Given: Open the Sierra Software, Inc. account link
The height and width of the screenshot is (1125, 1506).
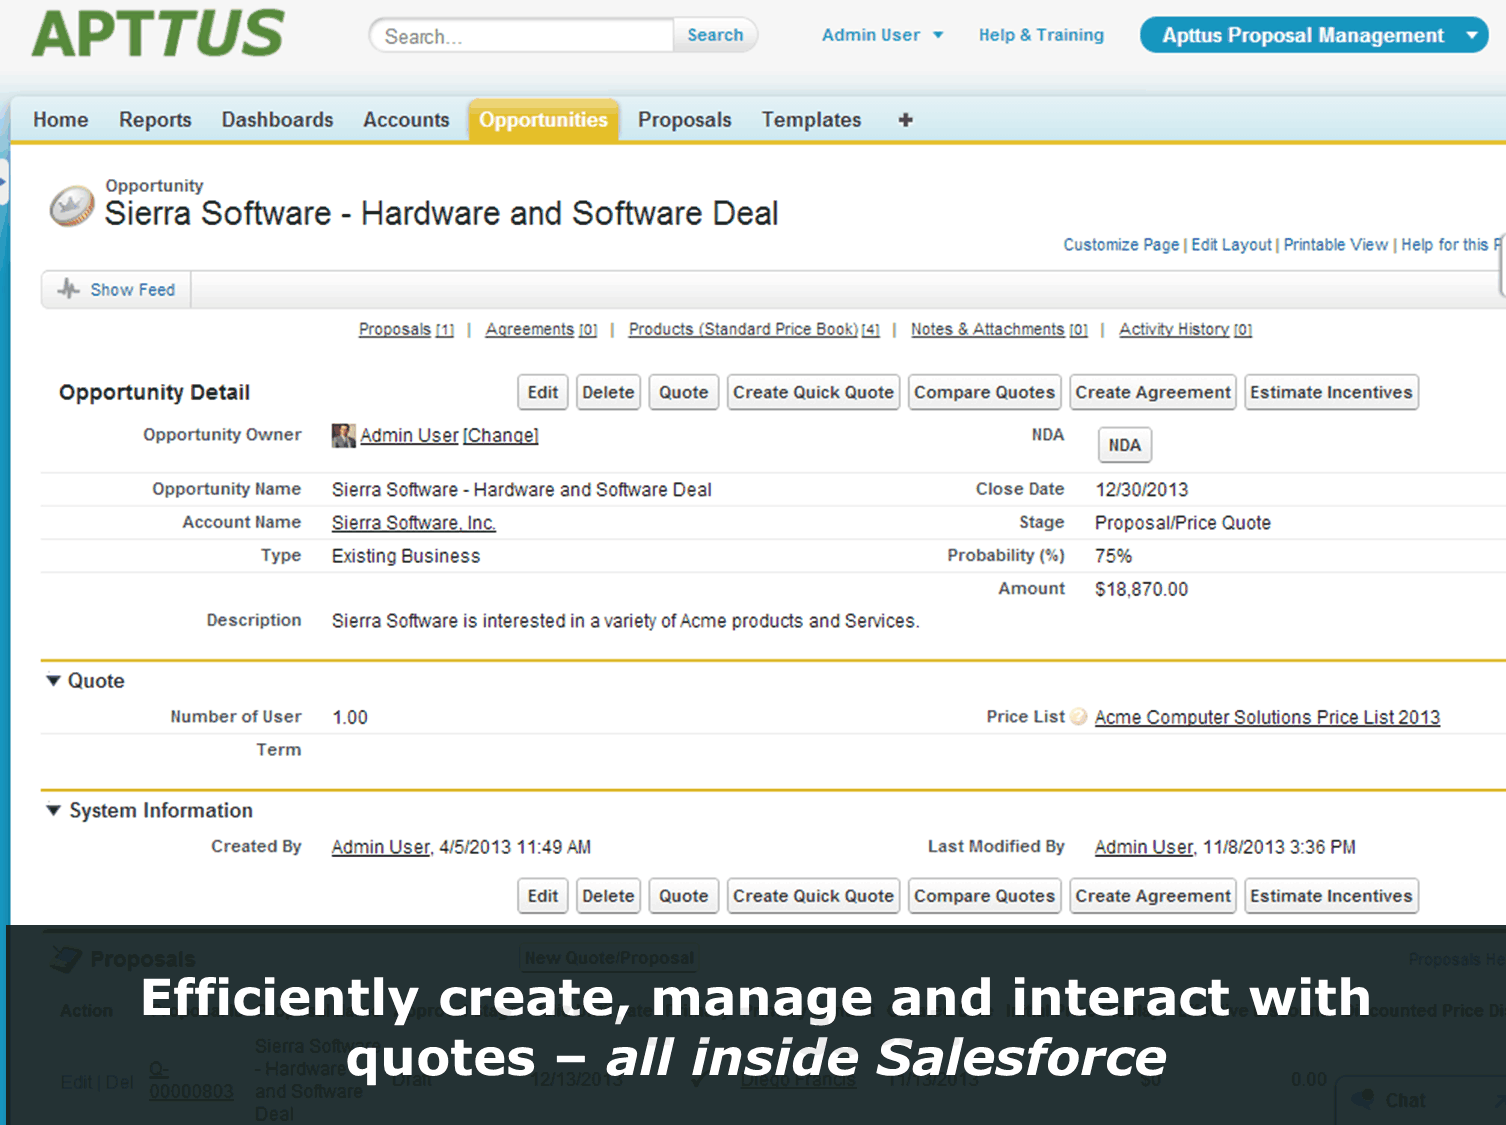Looking at the screenshot, I should click(413, 522).
